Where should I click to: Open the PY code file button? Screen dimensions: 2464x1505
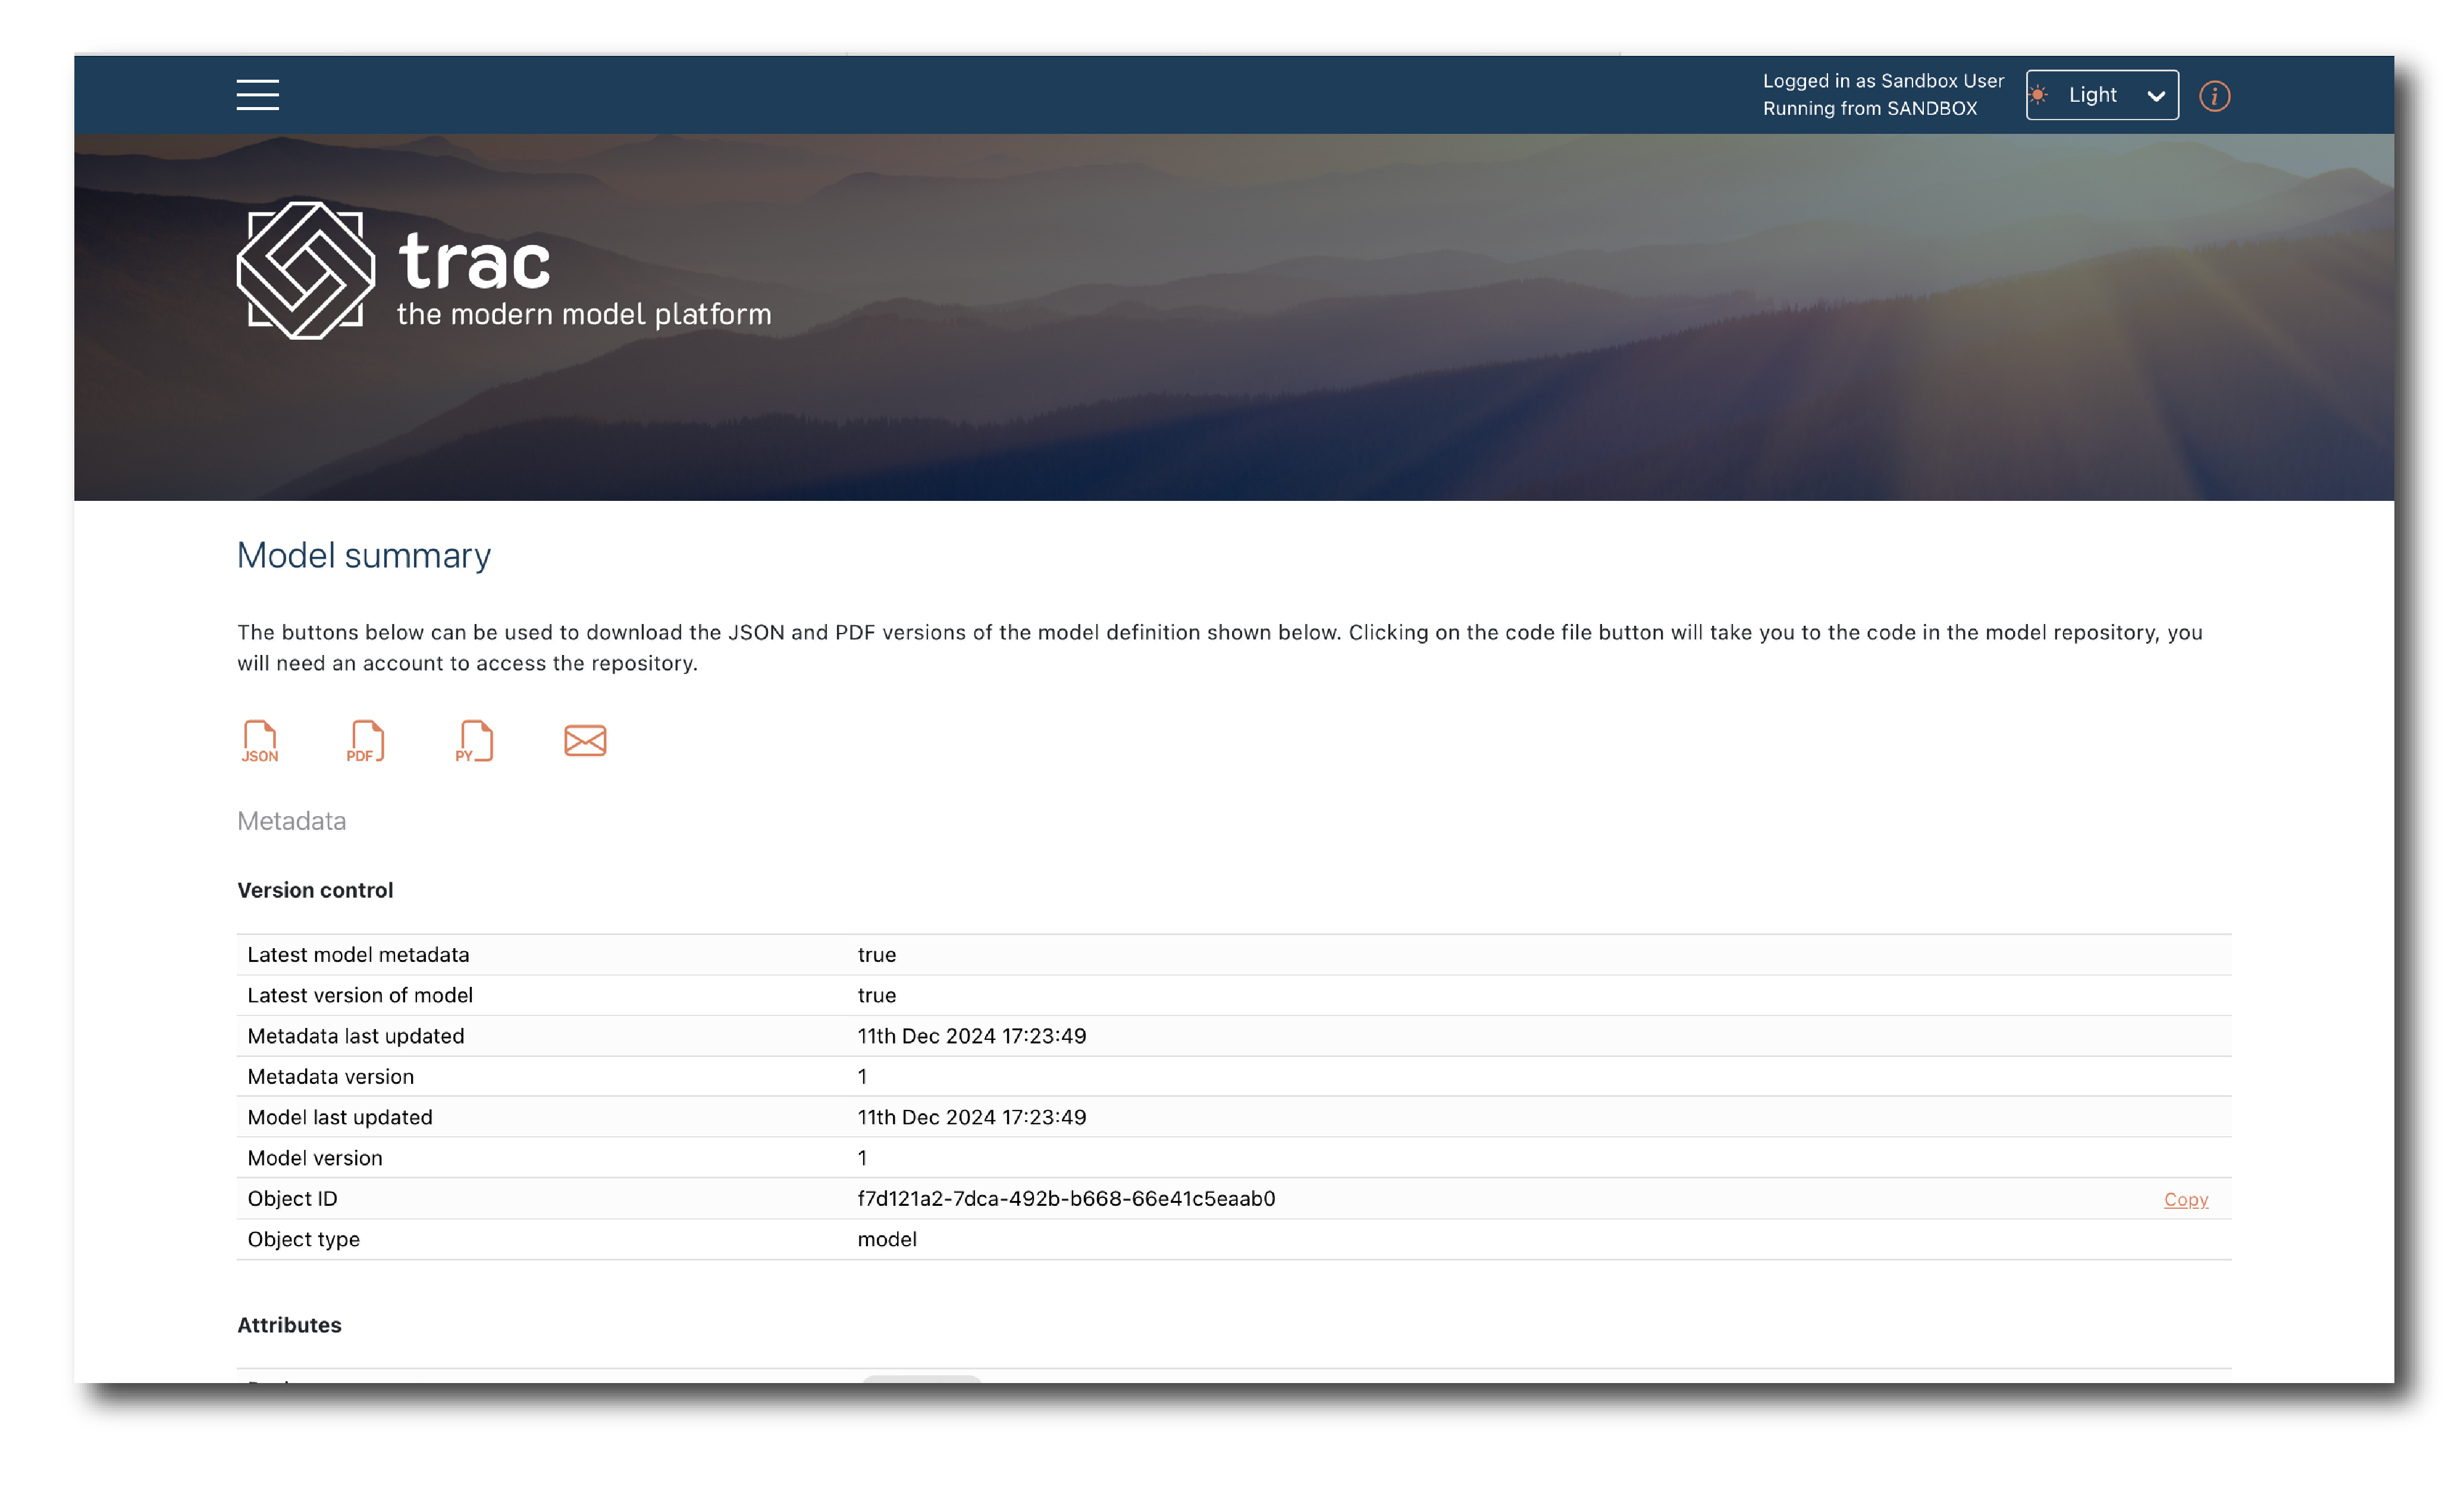click(x=474, y=741)
